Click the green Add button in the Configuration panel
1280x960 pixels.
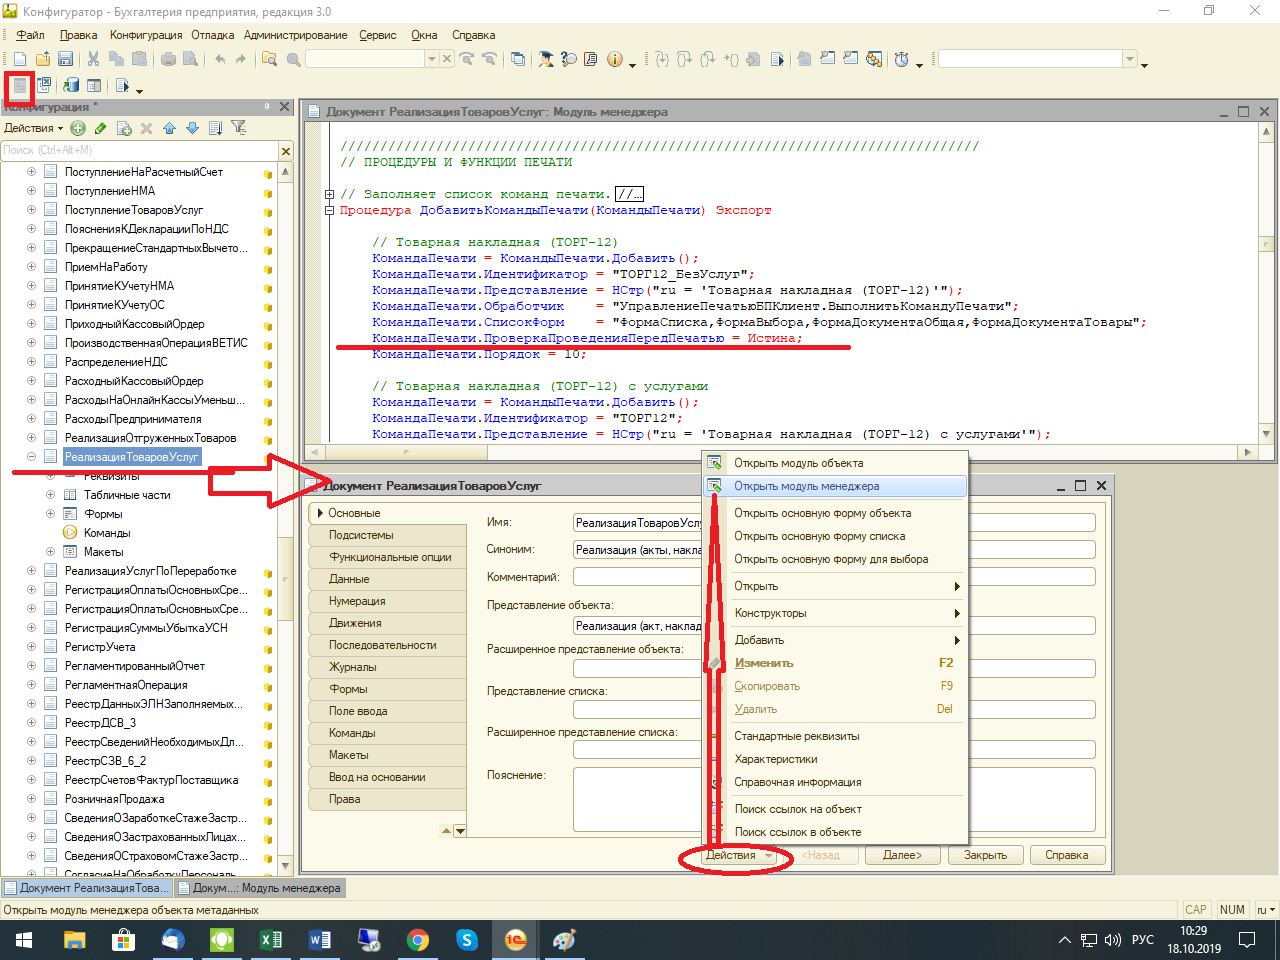pos(78,128)
